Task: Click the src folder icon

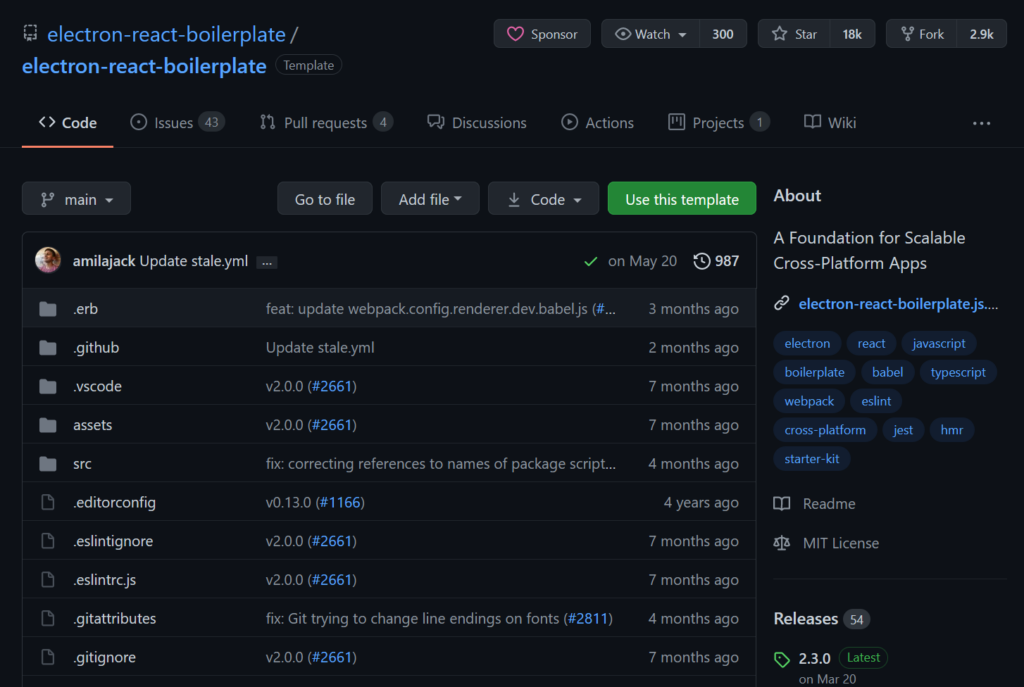Action: point(48,464)
